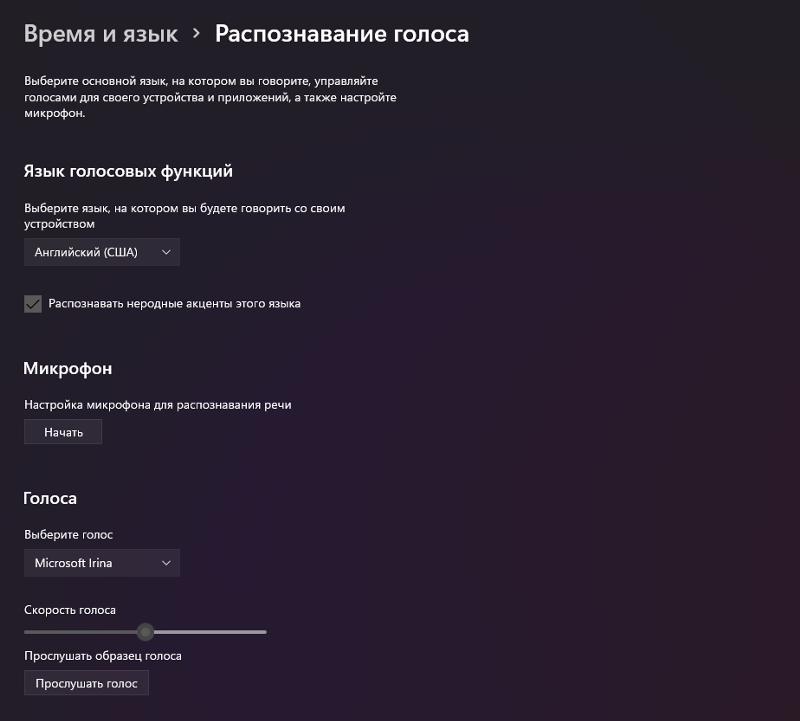
Task: Click the voice speed slider thumb
Action: (146, 632)
